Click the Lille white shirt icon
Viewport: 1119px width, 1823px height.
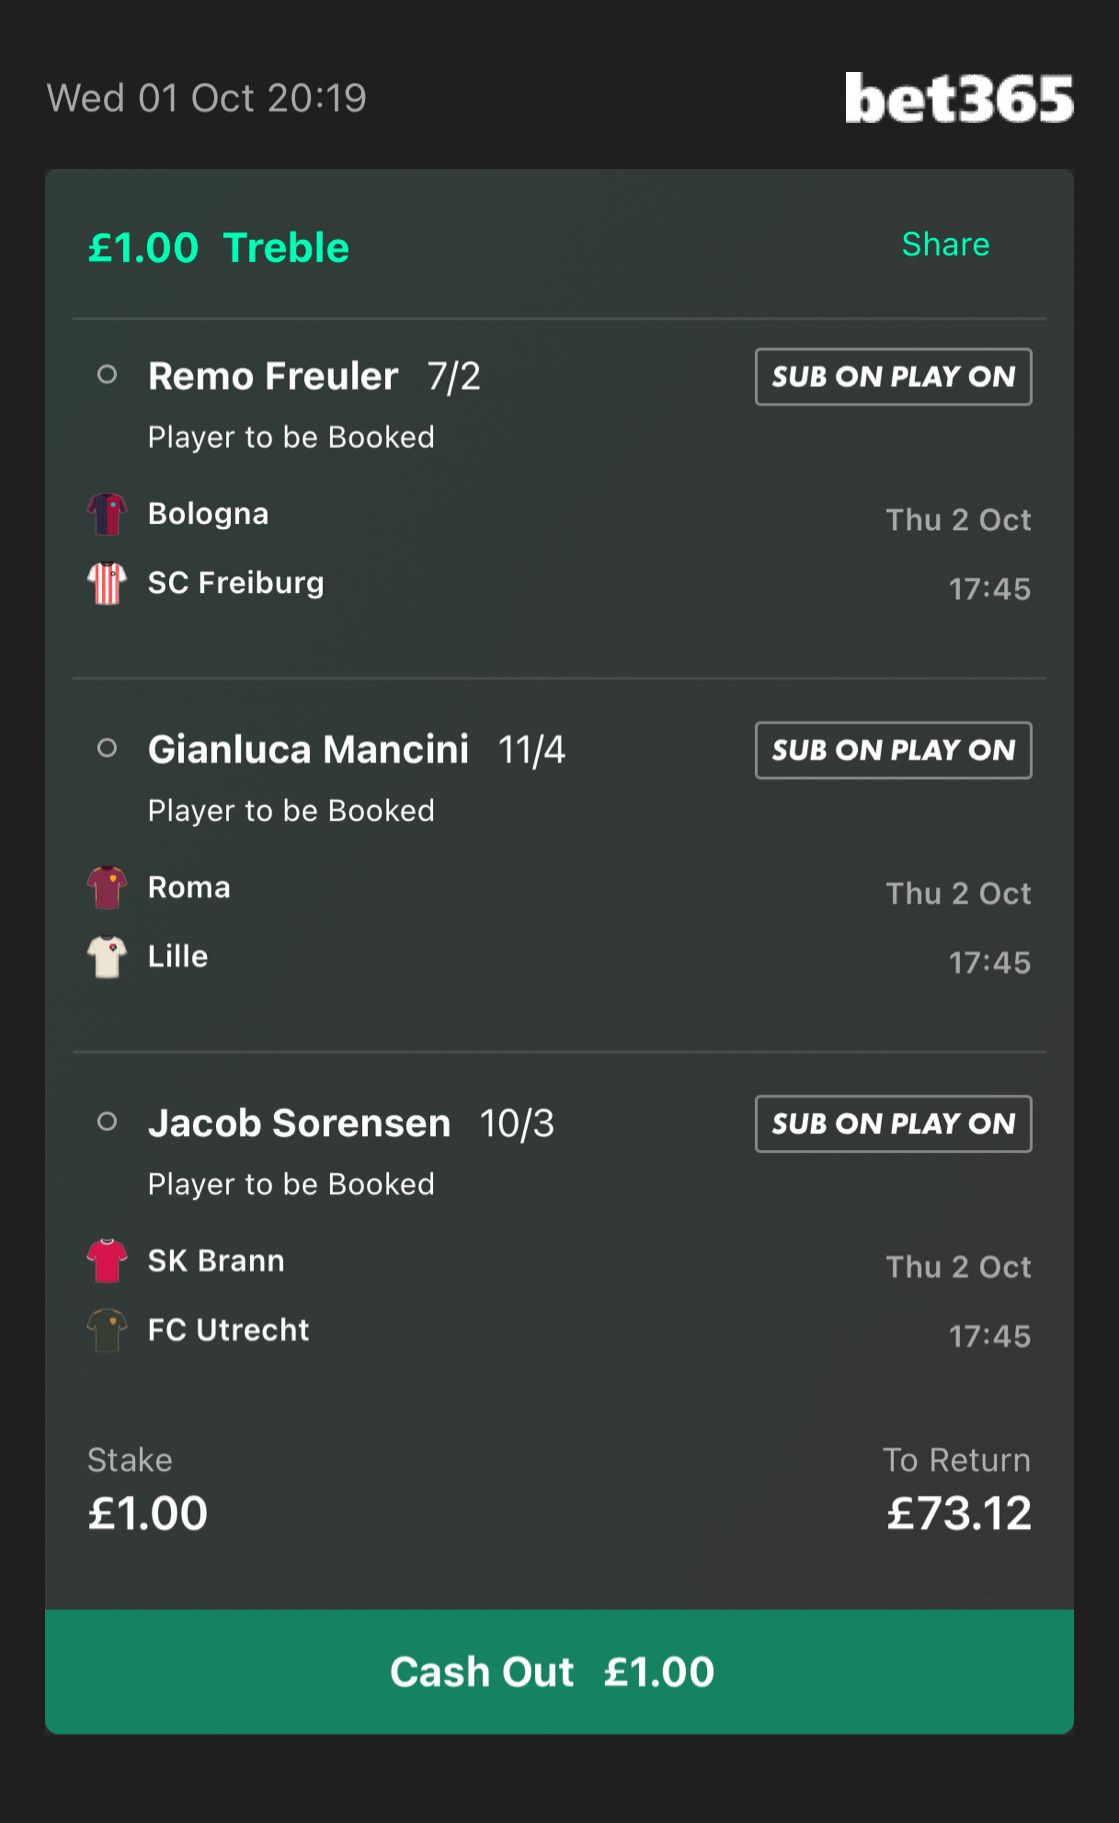point(107,957)
